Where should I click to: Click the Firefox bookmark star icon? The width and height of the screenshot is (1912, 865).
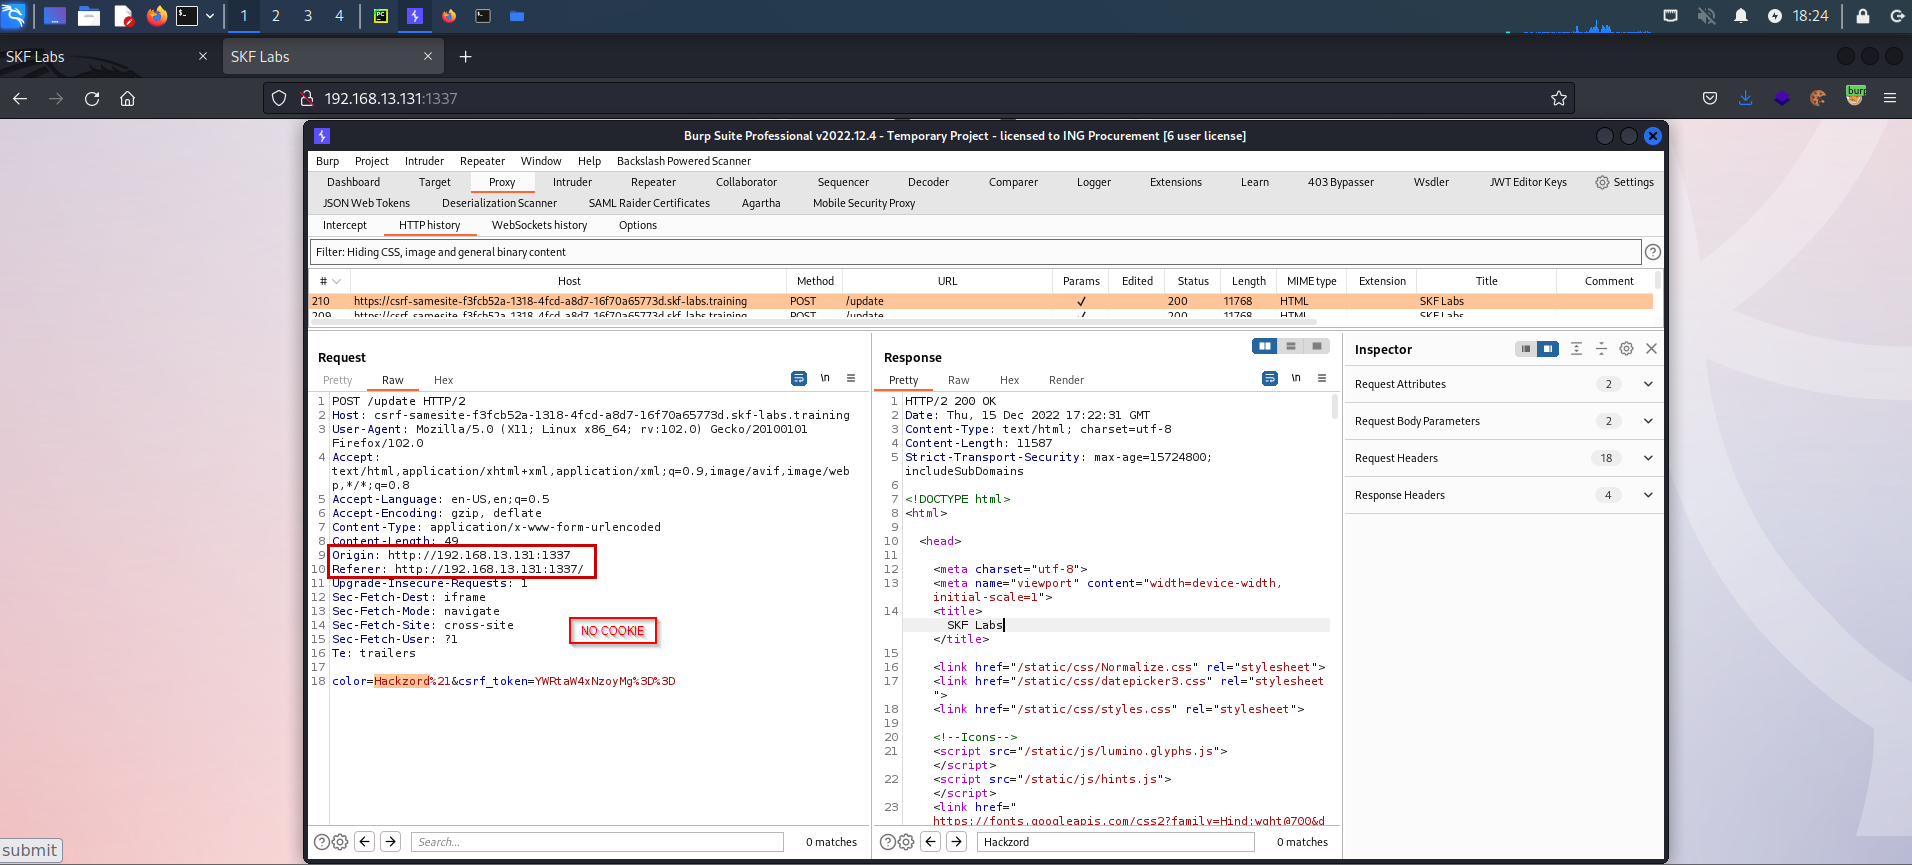click(x=1558, y=98)
